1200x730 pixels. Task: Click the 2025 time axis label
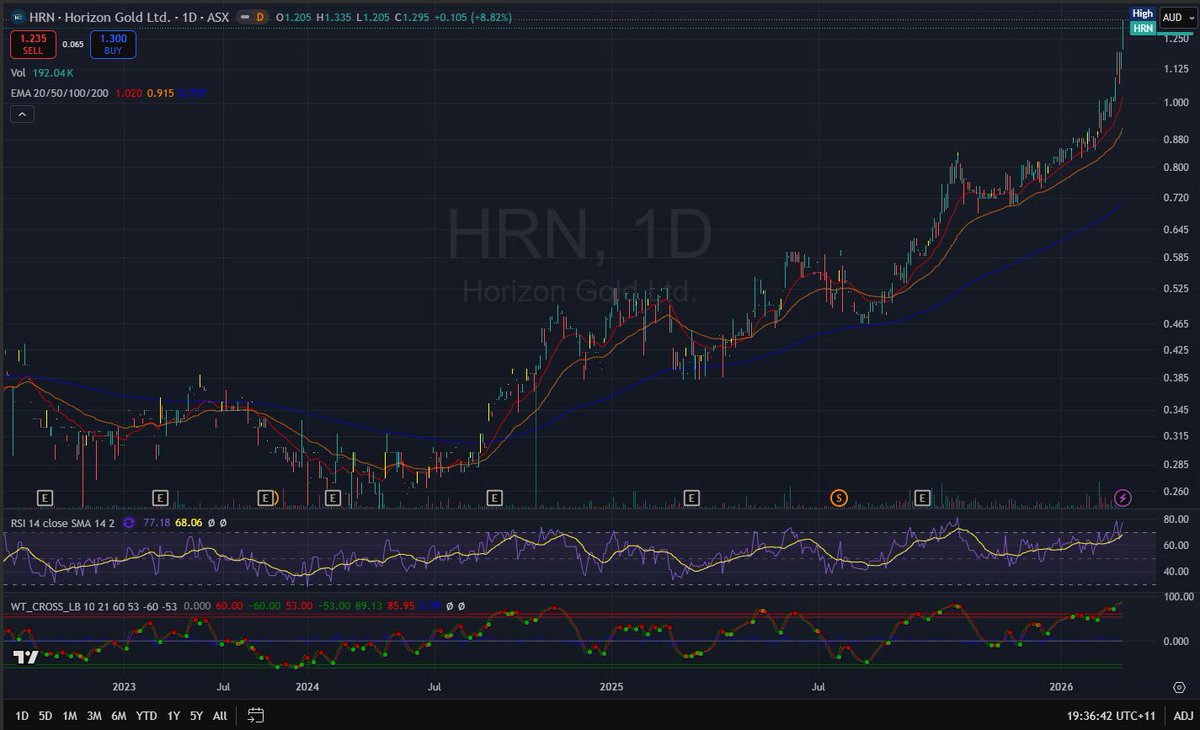point(611,687)
